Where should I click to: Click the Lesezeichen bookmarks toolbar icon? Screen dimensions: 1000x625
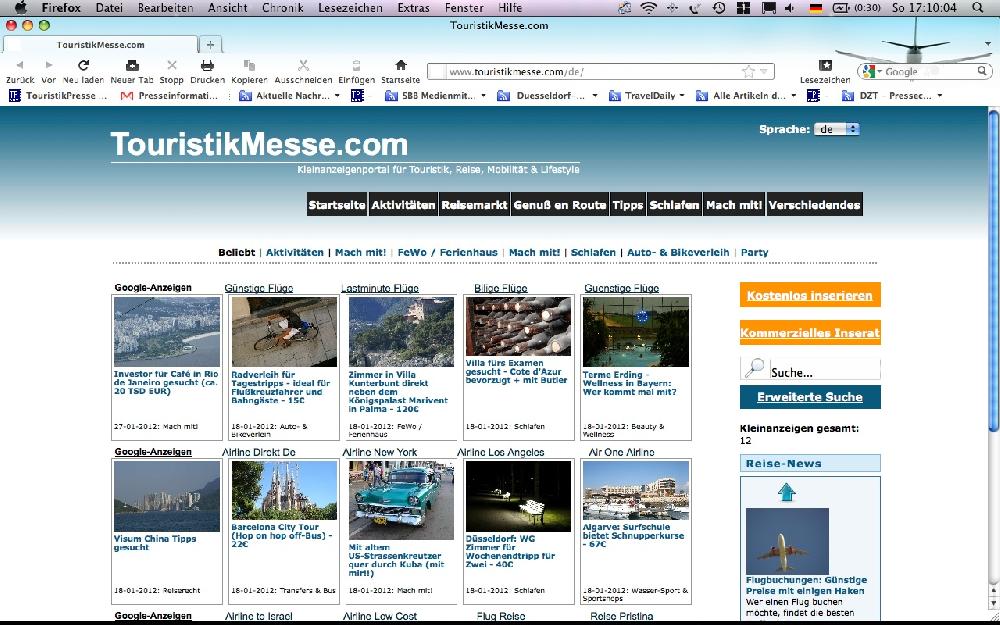[825, 65]
